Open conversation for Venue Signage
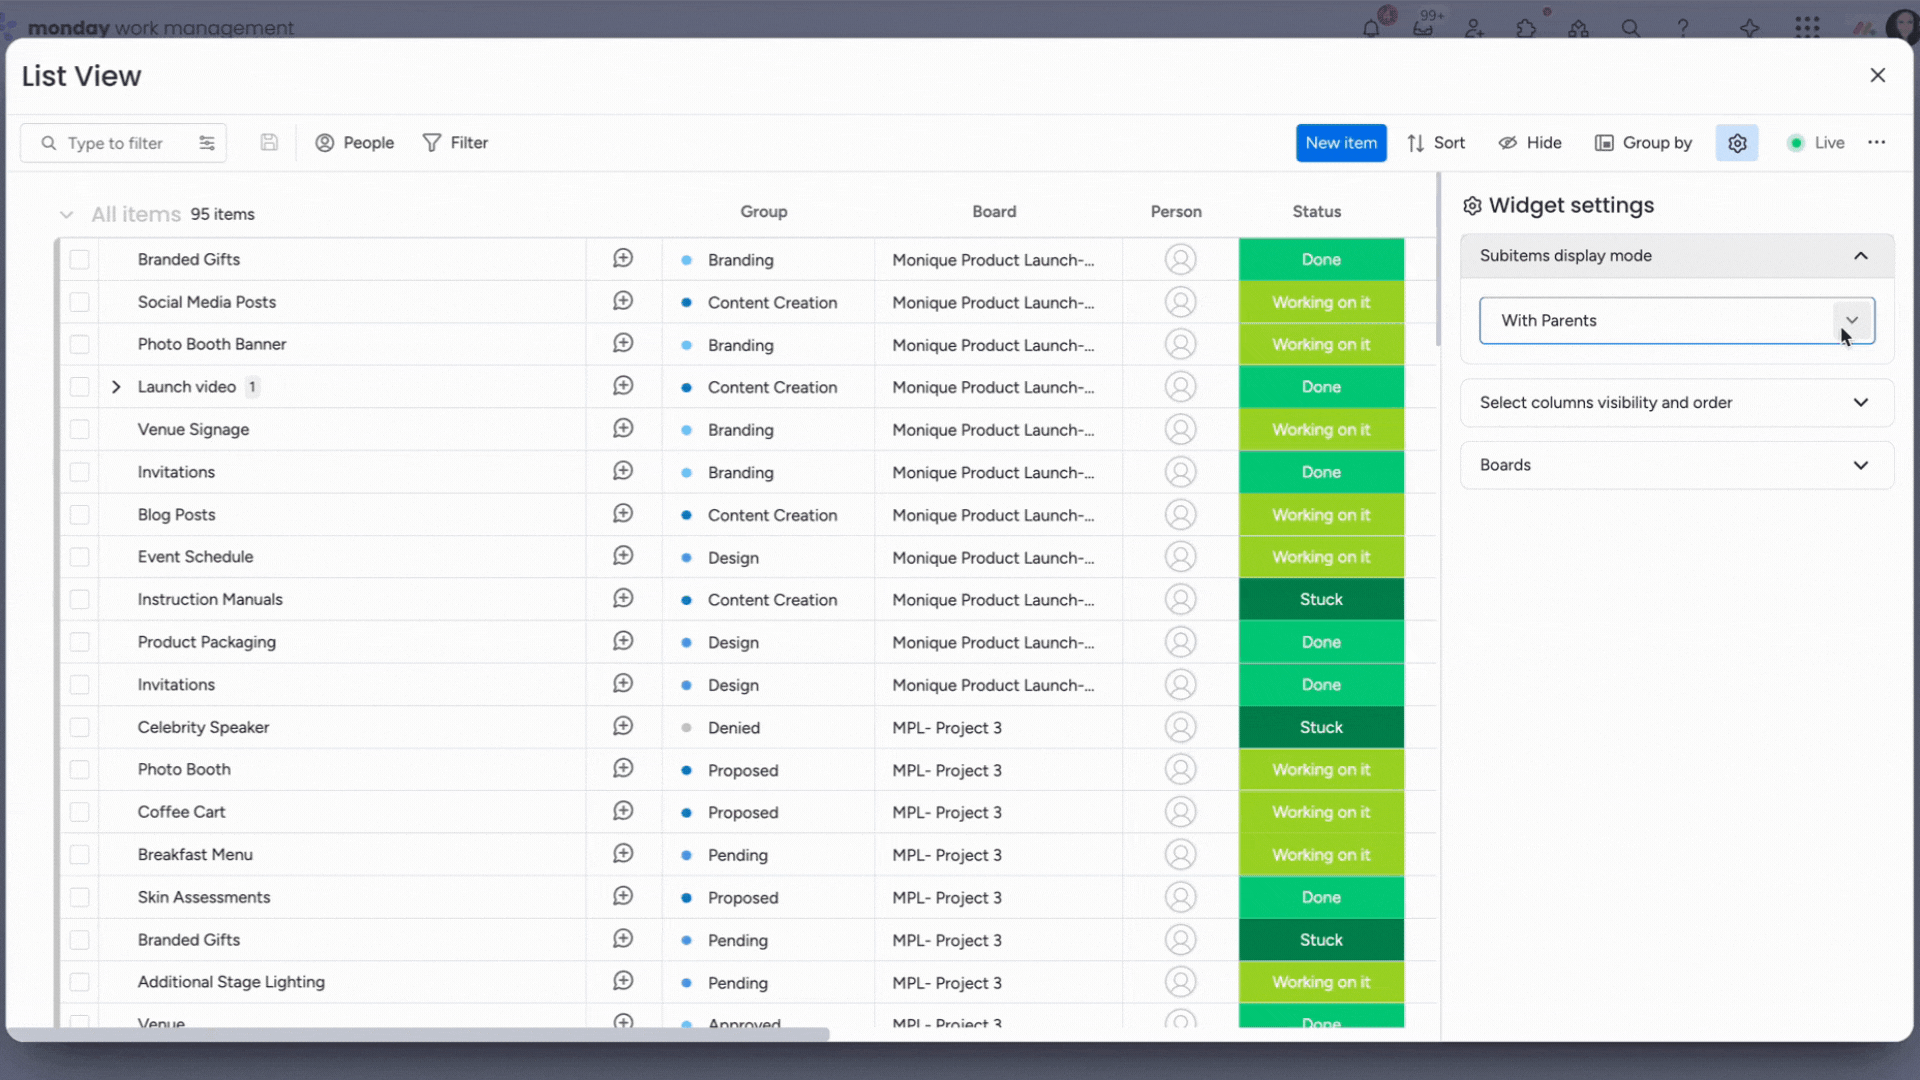 point(623,429)
